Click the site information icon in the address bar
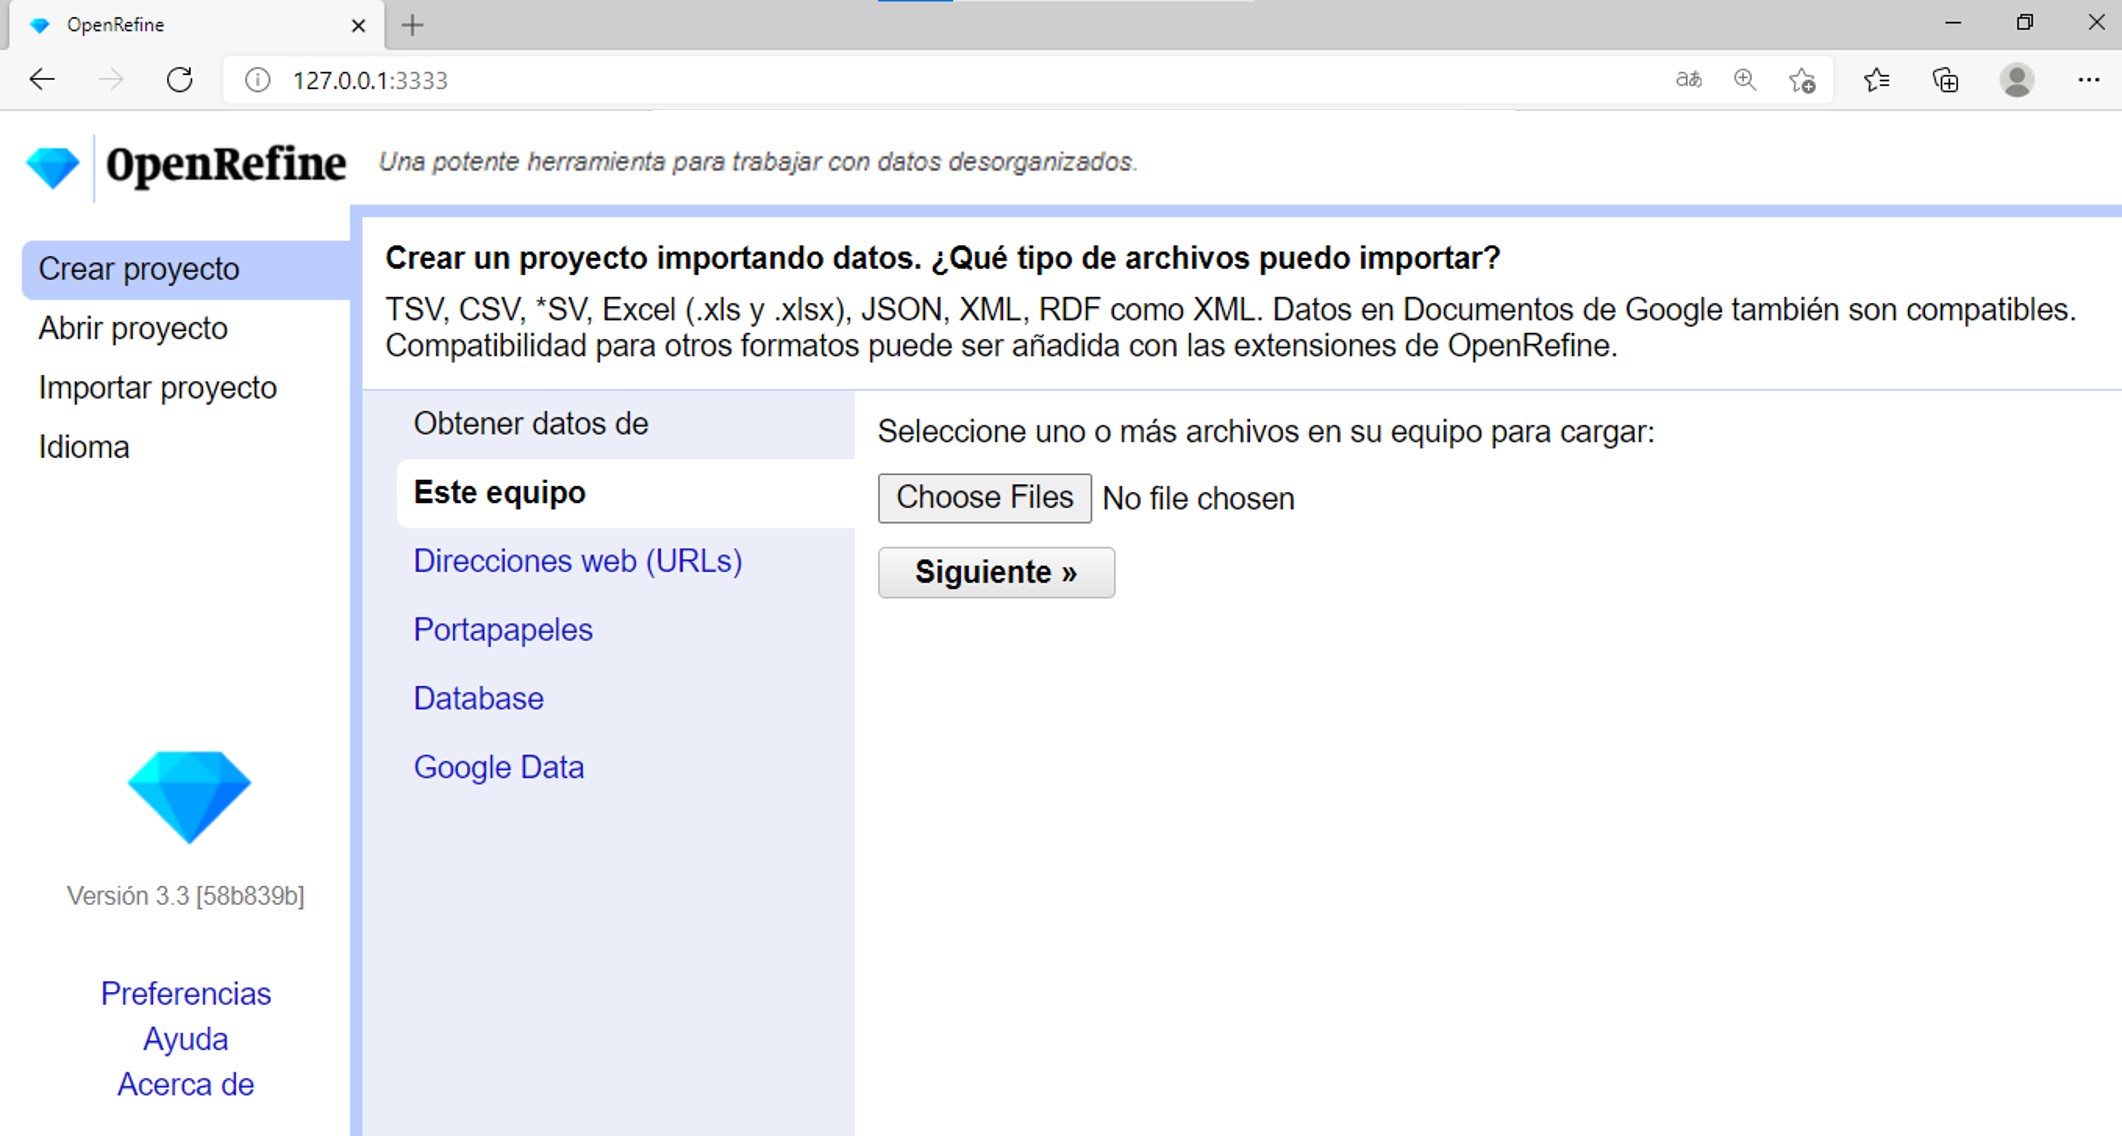 point(257,80)
